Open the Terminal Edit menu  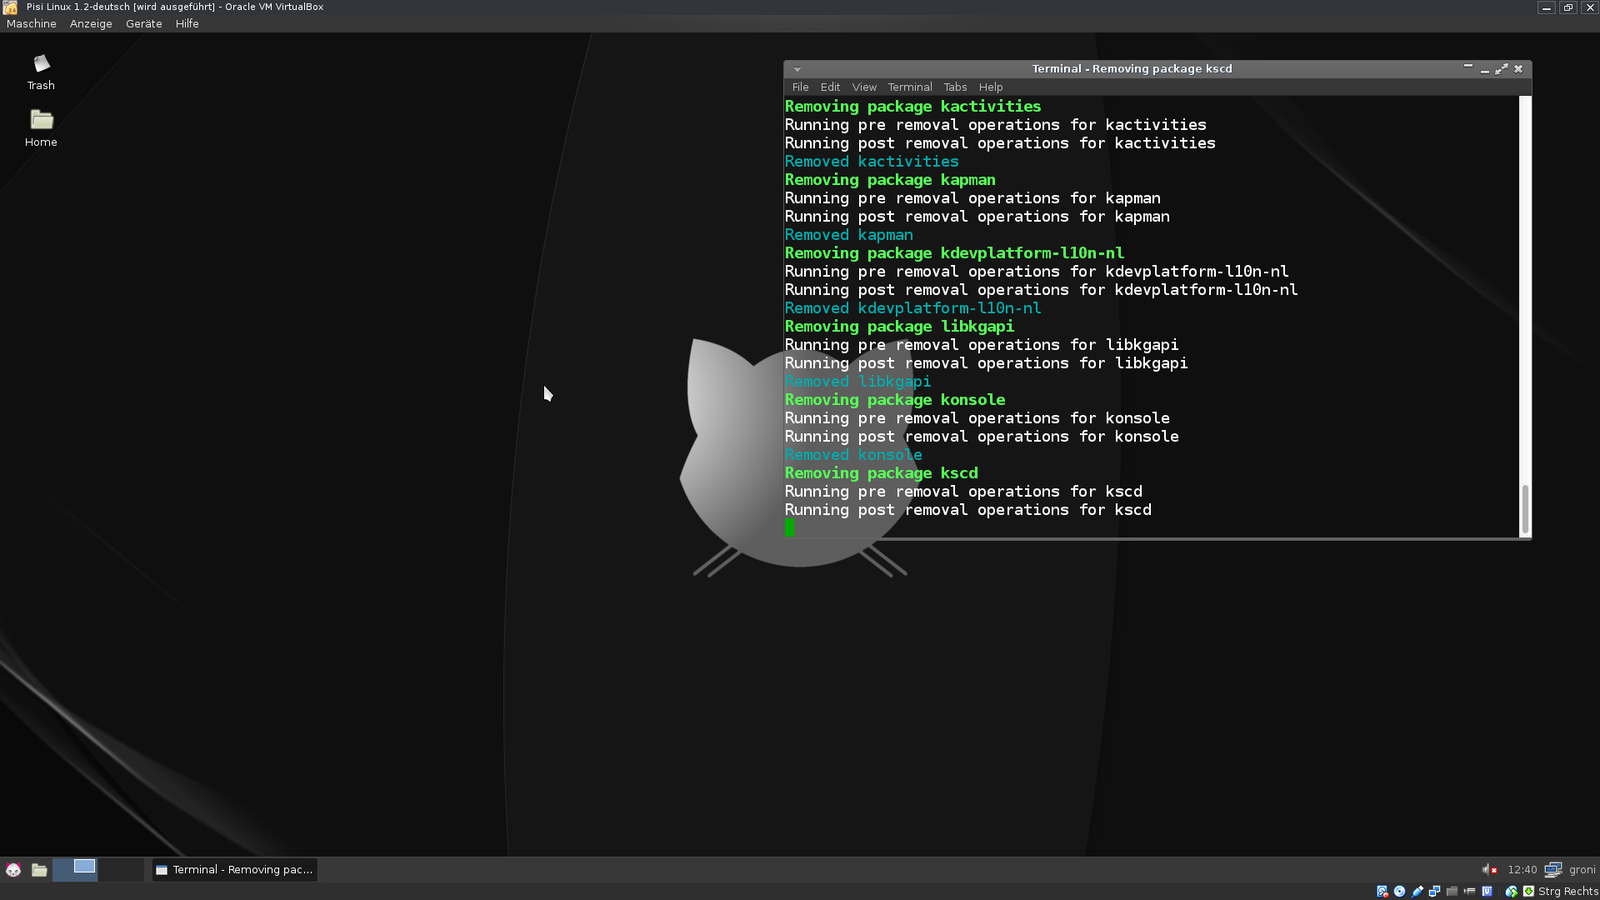(x=830, y=87)
